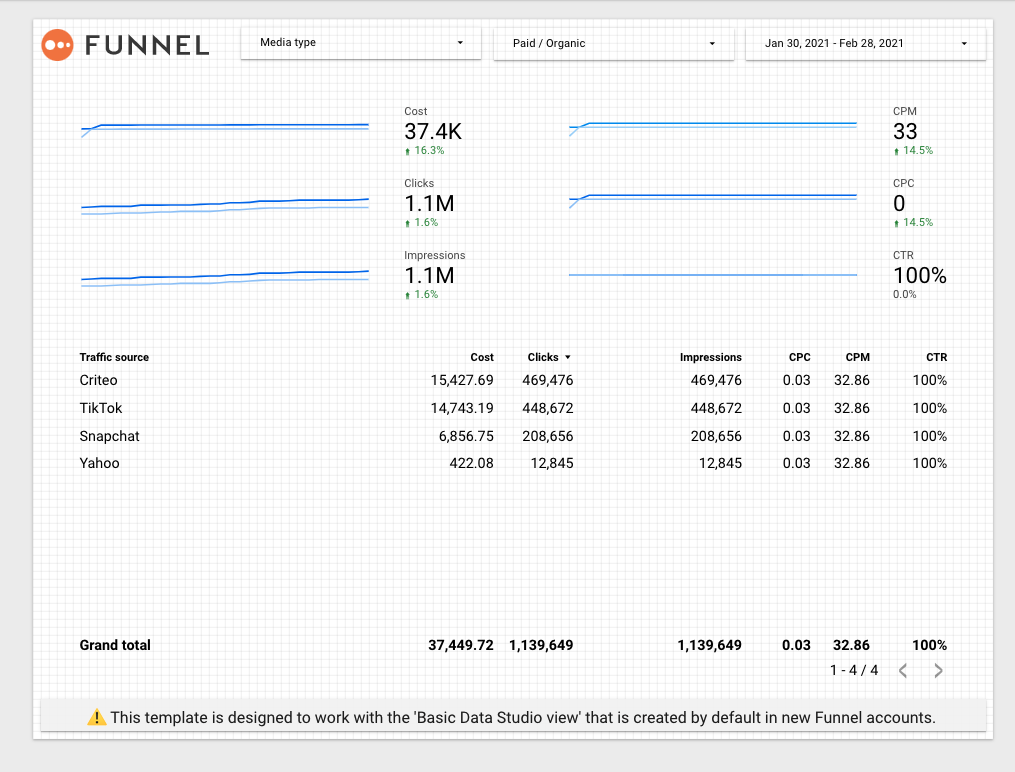The width and height of the screenshot is (1015, 772).
Task: Sort table by Traffic source header
Action: [x=114, y=357]
